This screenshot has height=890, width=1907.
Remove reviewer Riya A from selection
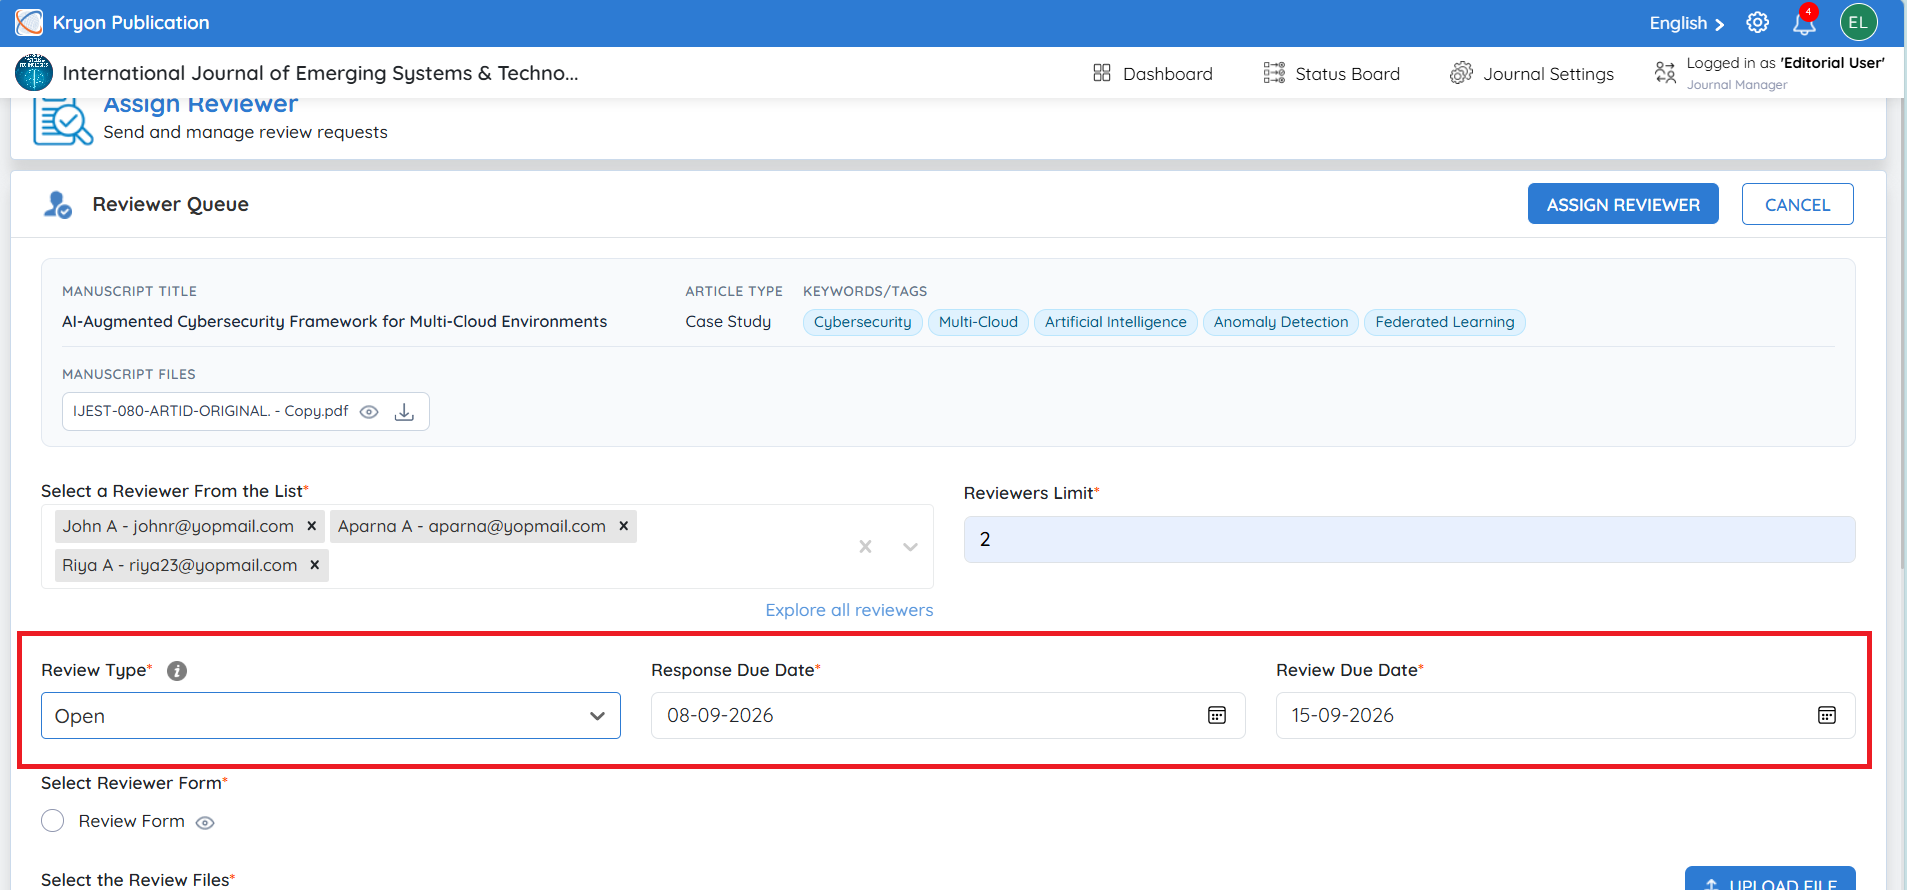pyautogui.click(x=315, y=565)
